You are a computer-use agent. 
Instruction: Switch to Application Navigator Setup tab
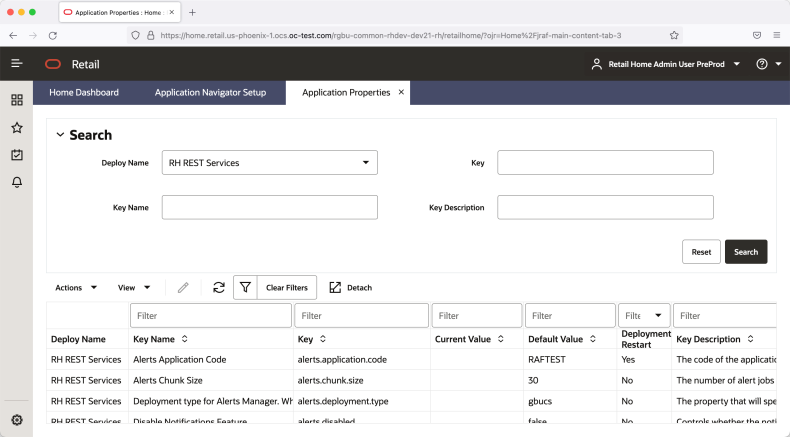tap(210, 92)
